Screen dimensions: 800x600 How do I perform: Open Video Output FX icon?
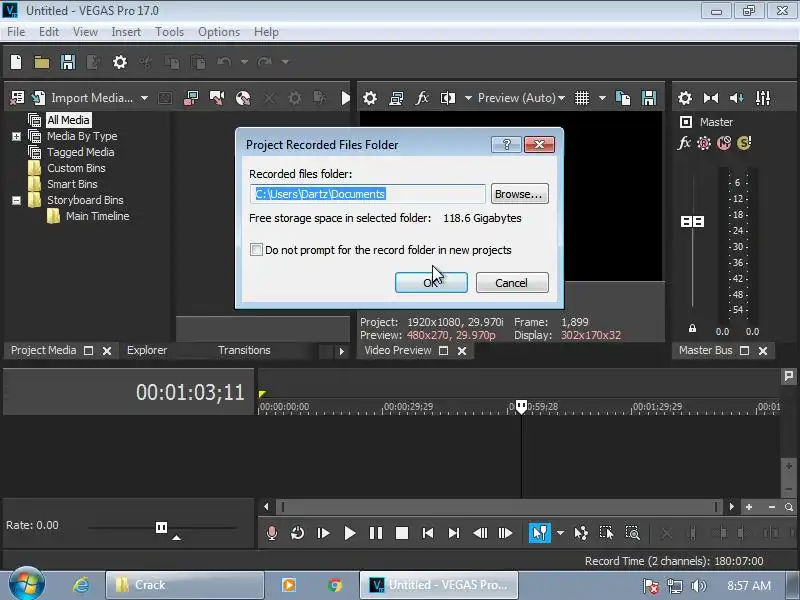422,97
